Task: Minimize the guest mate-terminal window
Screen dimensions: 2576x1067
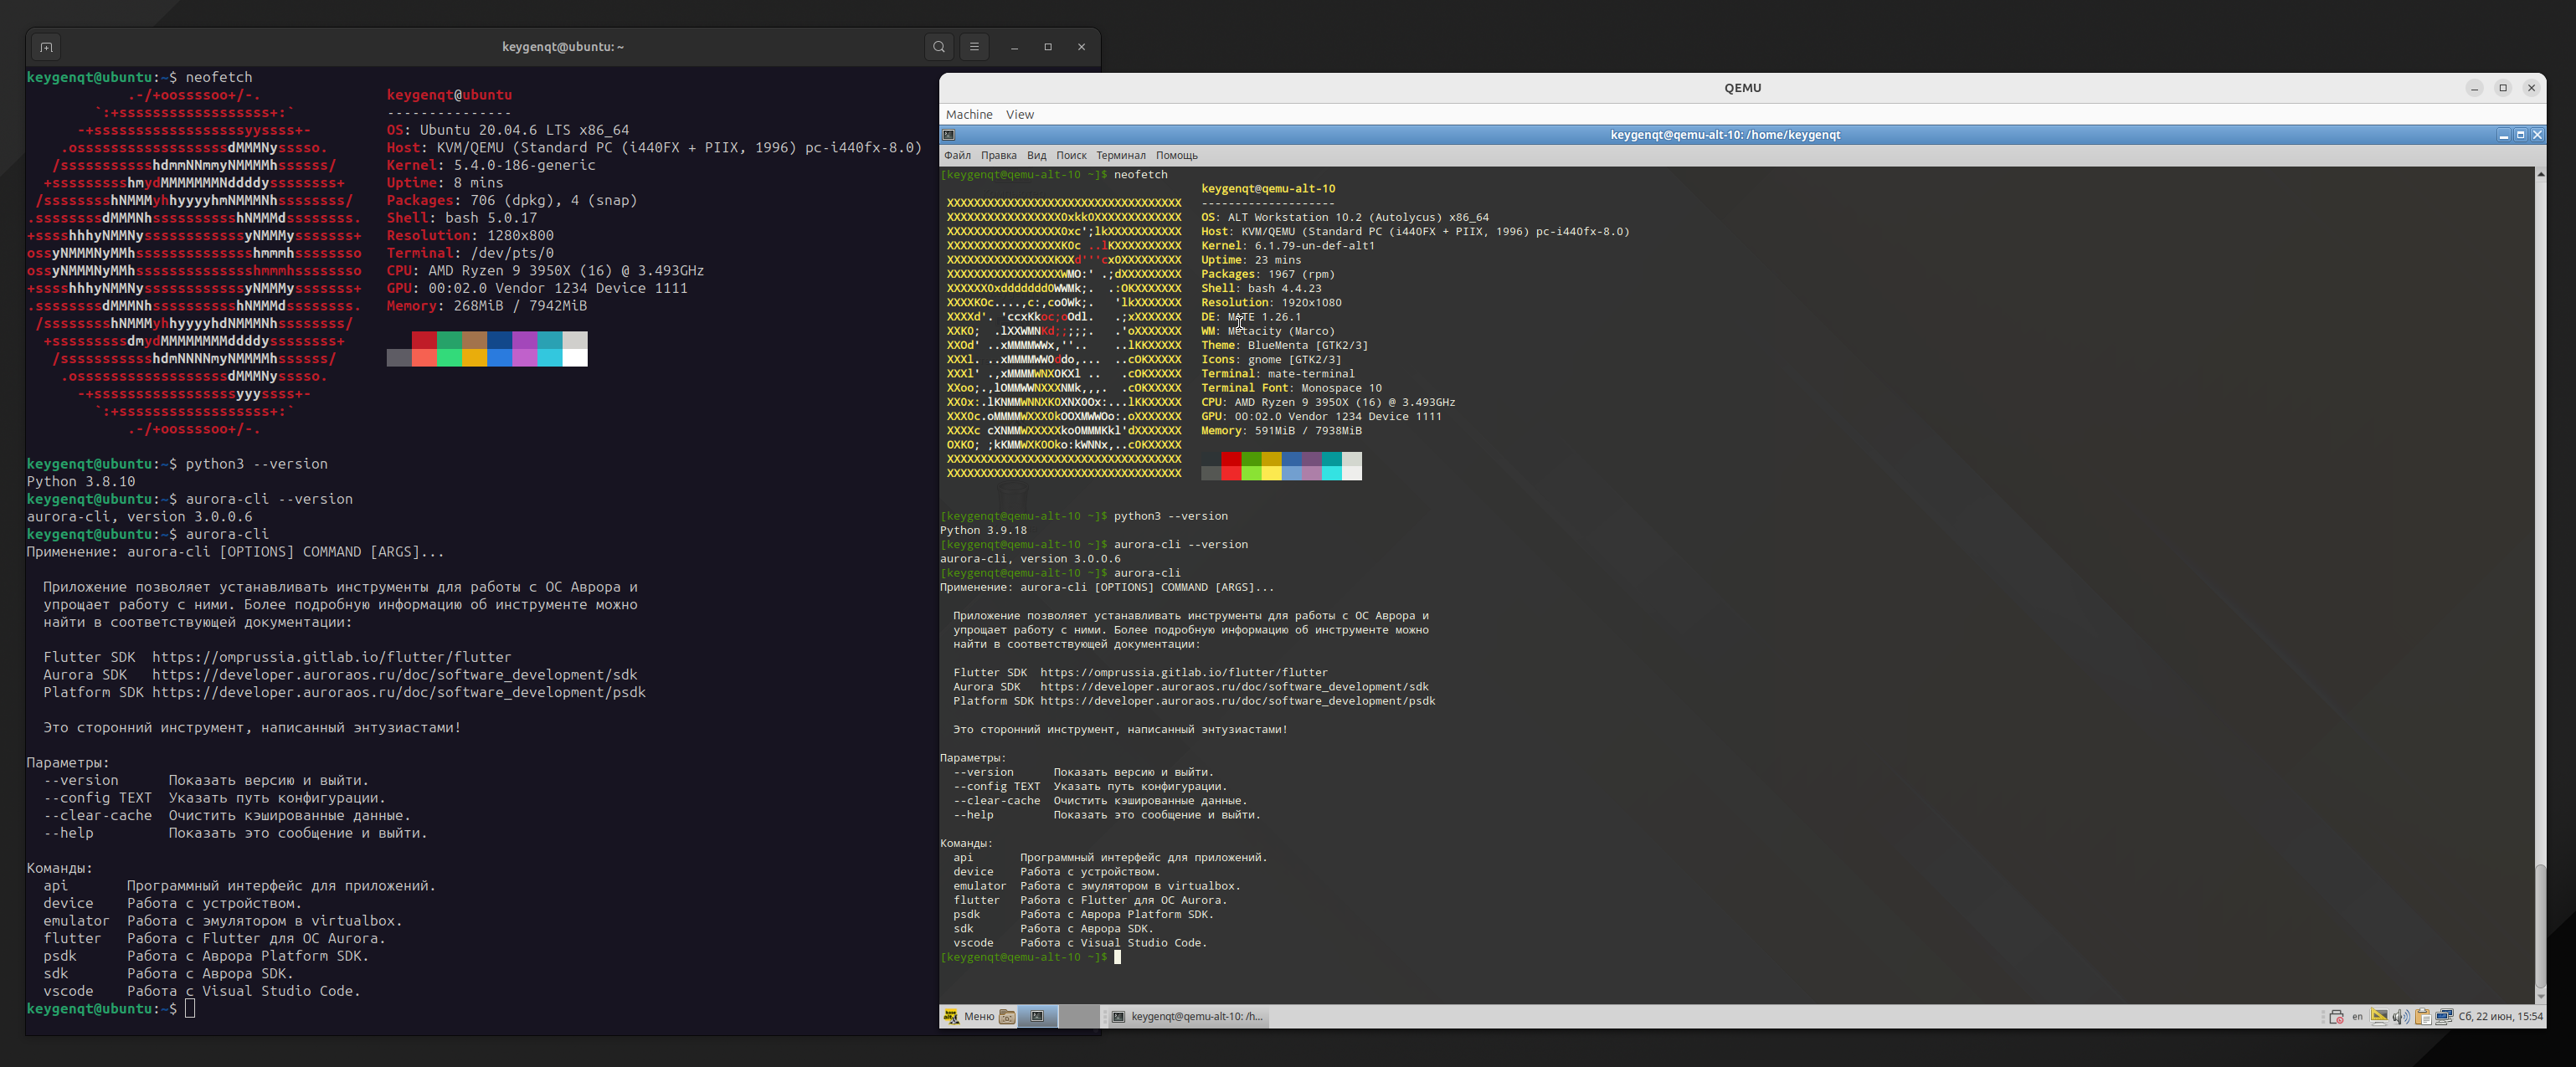Action: point(2504,135)
